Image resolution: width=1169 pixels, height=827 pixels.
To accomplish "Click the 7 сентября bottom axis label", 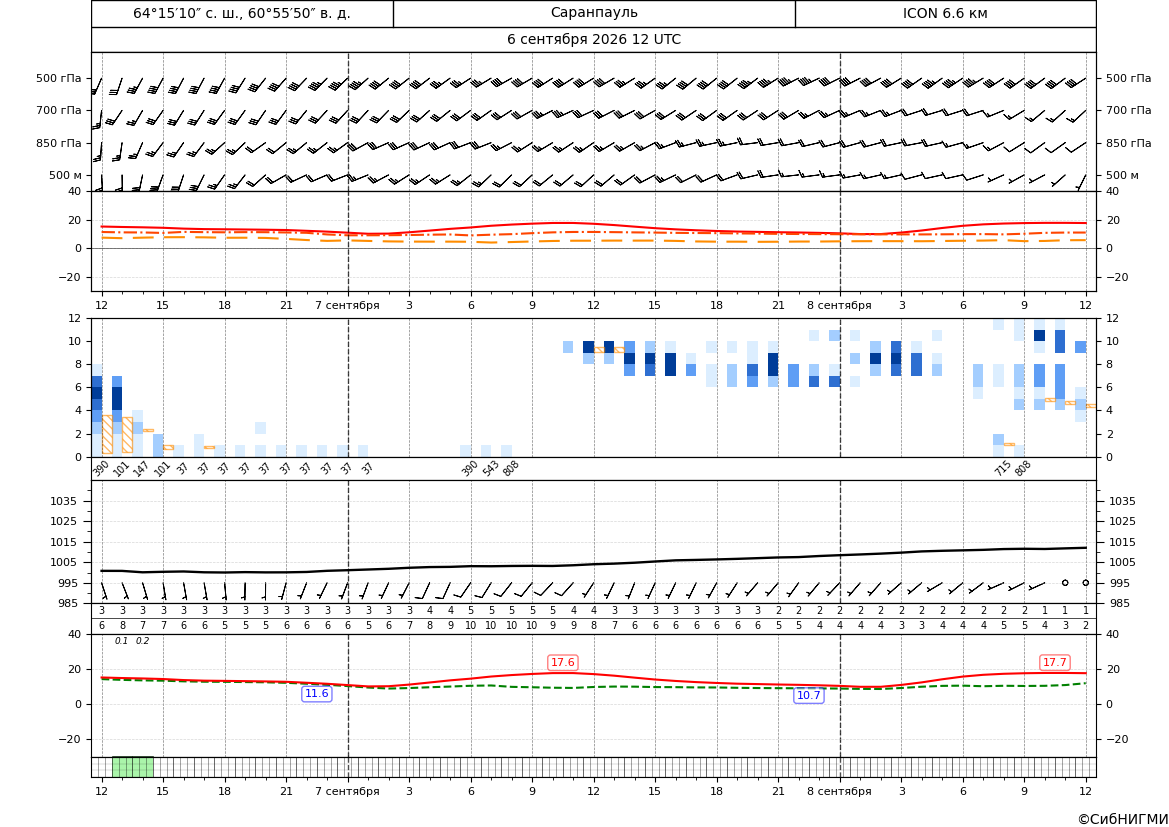I will coord(347,791).
